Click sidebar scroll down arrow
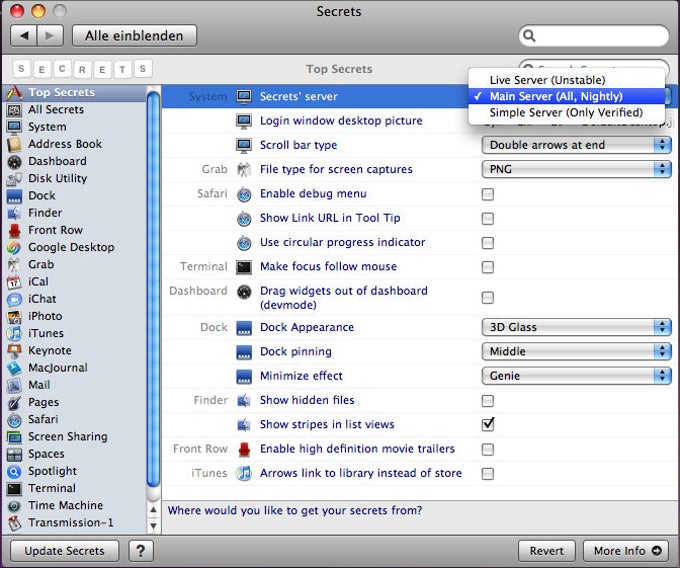This screenshot has width=680, height=568. point(154,526)
